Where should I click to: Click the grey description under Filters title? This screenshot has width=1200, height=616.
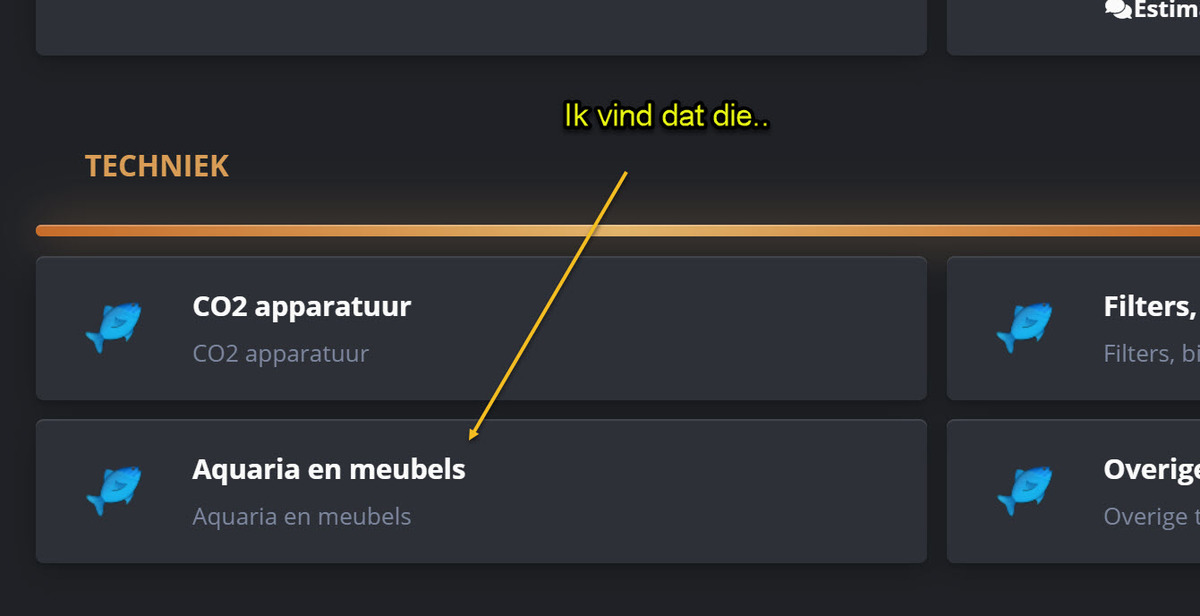[x=1150, y=354]
